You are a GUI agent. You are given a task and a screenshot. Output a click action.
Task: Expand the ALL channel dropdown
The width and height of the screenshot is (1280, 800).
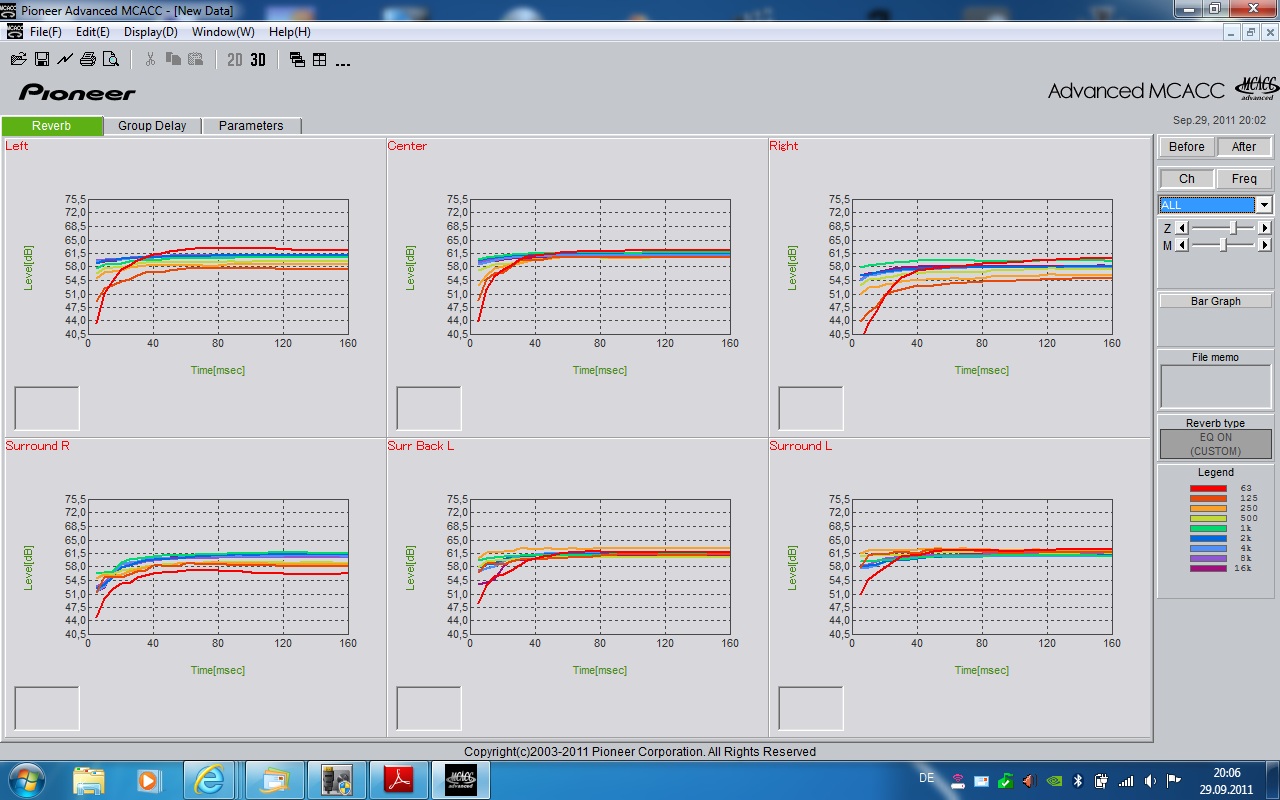[1264, 205]
